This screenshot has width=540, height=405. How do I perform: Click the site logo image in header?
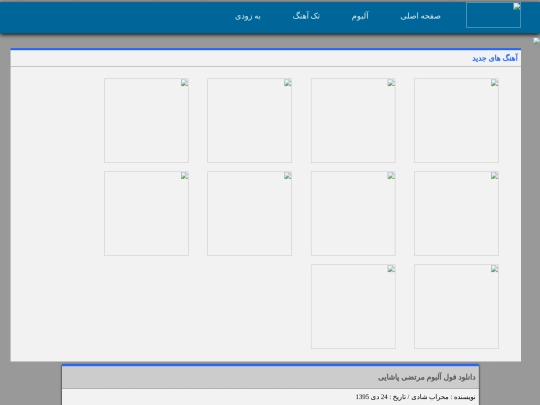coord(493,15)
